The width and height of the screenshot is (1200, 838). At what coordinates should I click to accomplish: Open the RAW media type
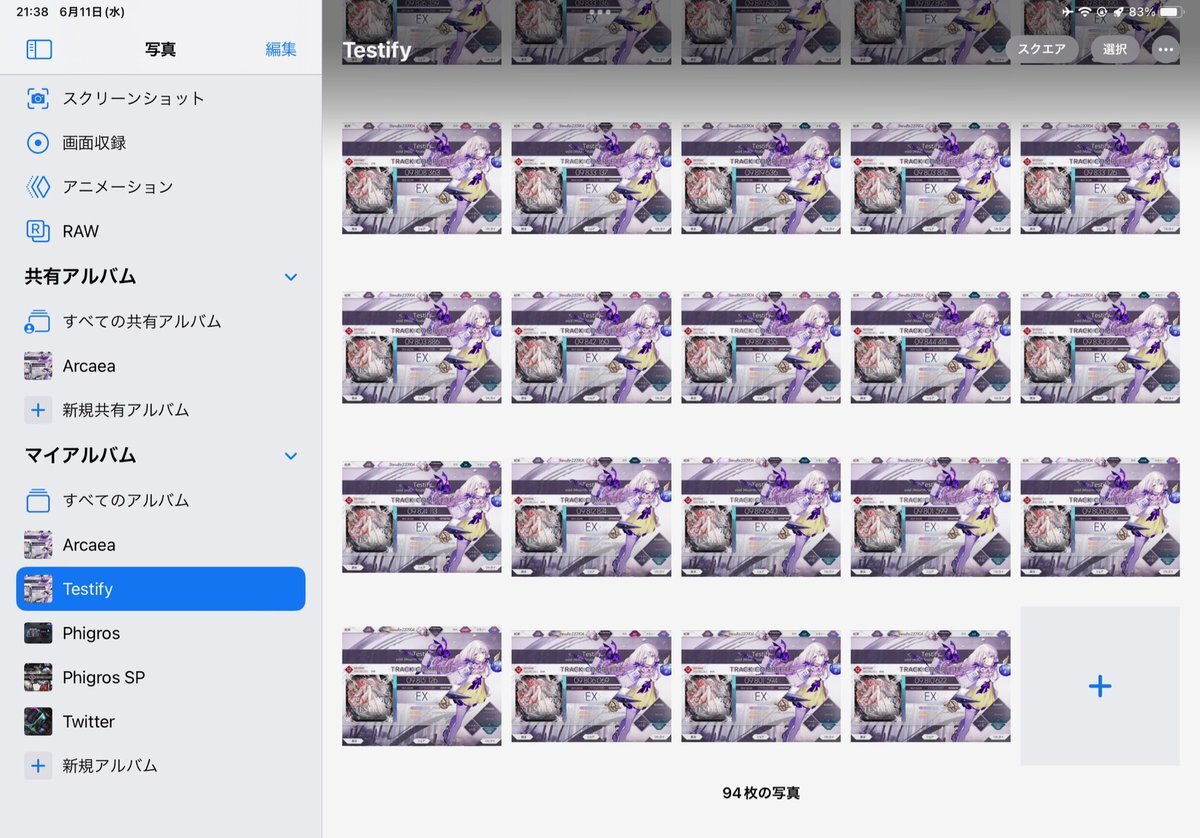click(x=161, y=231)
